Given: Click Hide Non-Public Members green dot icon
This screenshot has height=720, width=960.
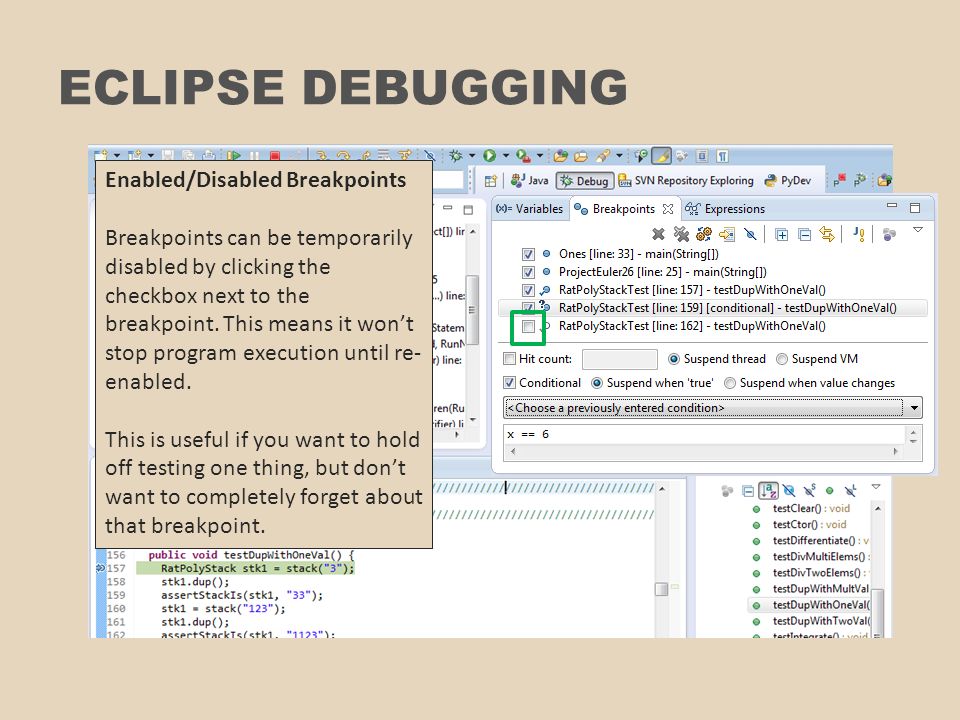Looking at the screenshot, I should (x=830, y=490).
